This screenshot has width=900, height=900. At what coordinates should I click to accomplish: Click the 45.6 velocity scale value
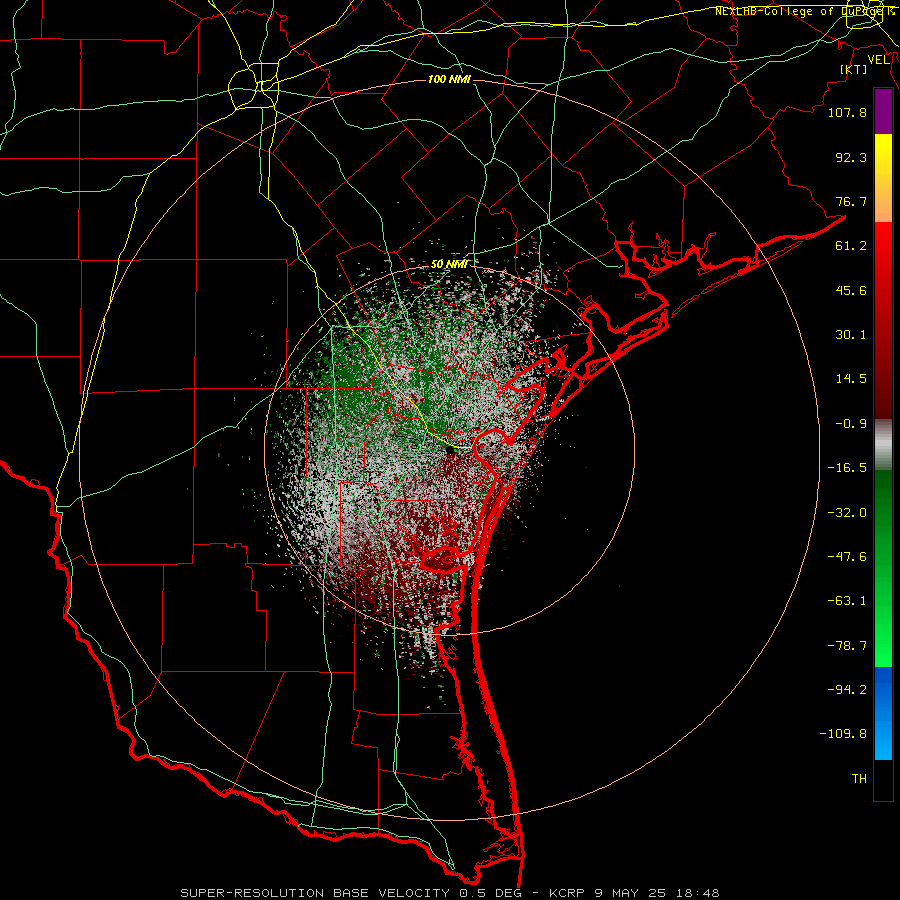pyautogui.click(x=851, y=290)
